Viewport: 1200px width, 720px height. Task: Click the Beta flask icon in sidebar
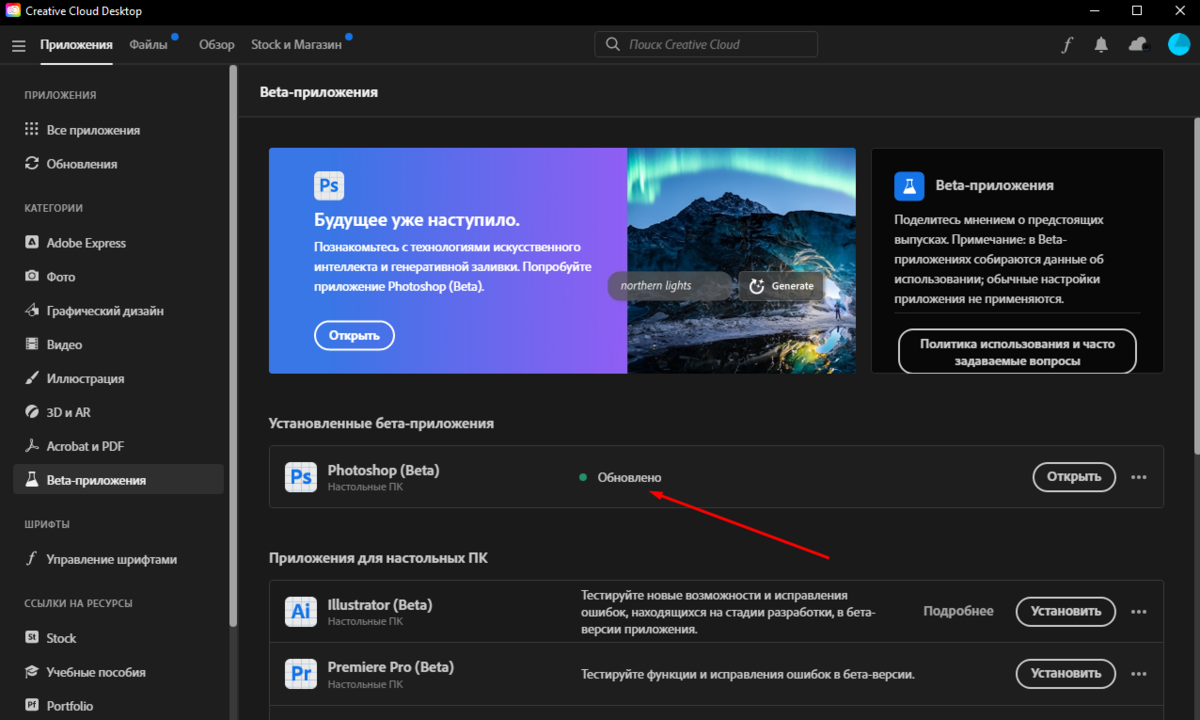[x=31, y=480]
